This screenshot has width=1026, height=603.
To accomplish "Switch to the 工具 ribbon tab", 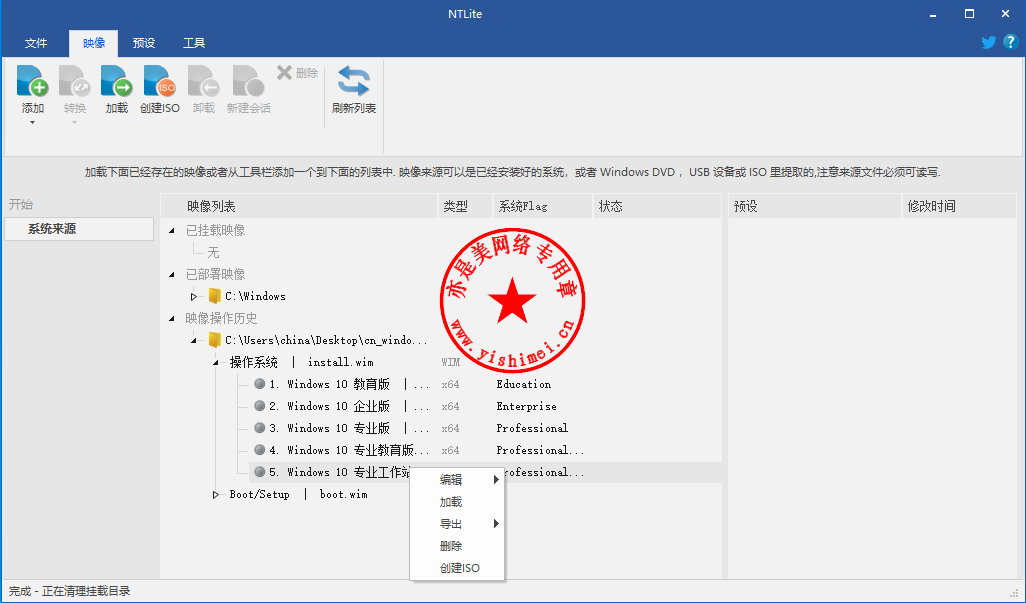I will coord(194,43).
